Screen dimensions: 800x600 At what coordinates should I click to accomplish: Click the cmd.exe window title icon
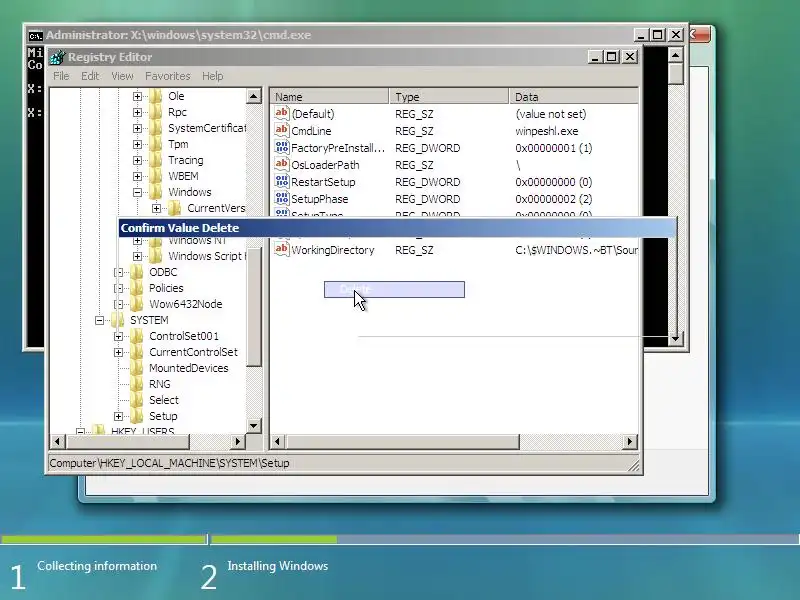tap(35, 36)
